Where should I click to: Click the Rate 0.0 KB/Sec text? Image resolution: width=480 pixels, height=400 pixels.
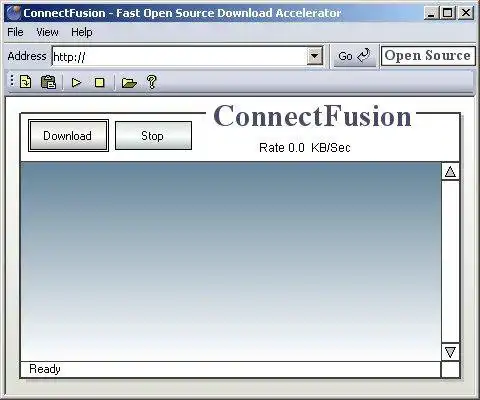[305, 148]
